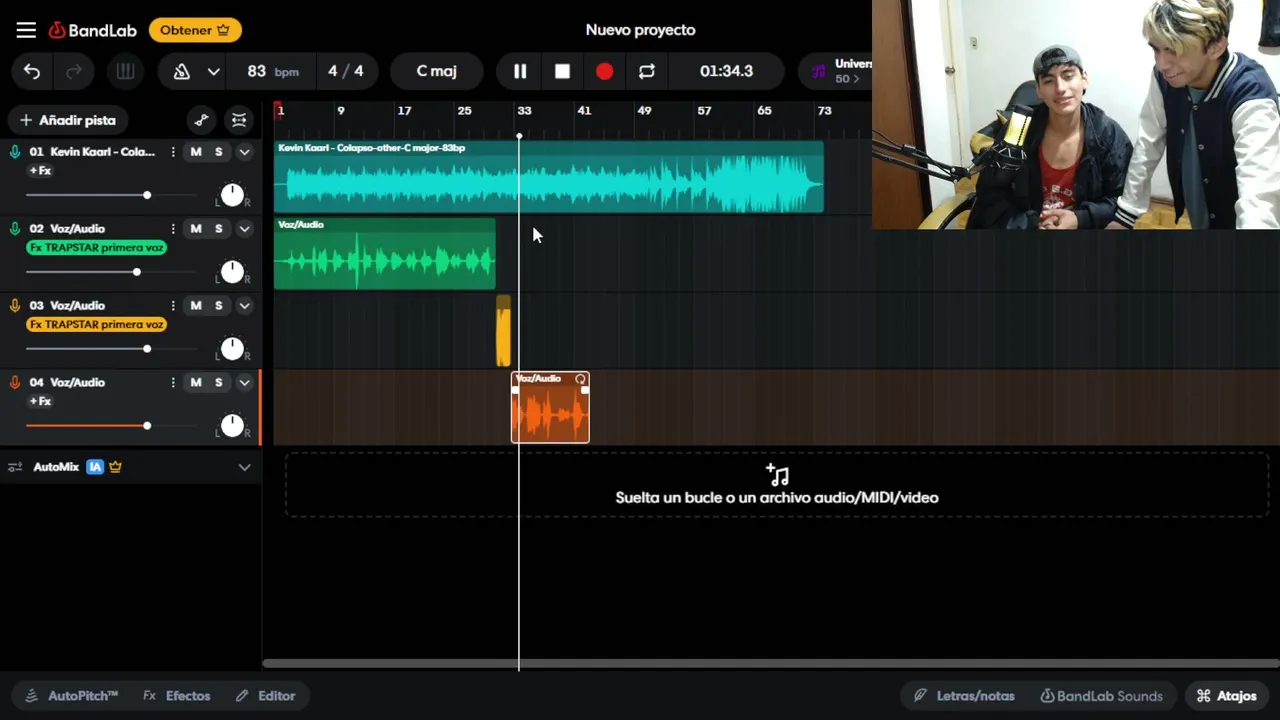Click track 01 microphone icon
Viewport: 1280px width, 720px height.
tap(15, 152)
